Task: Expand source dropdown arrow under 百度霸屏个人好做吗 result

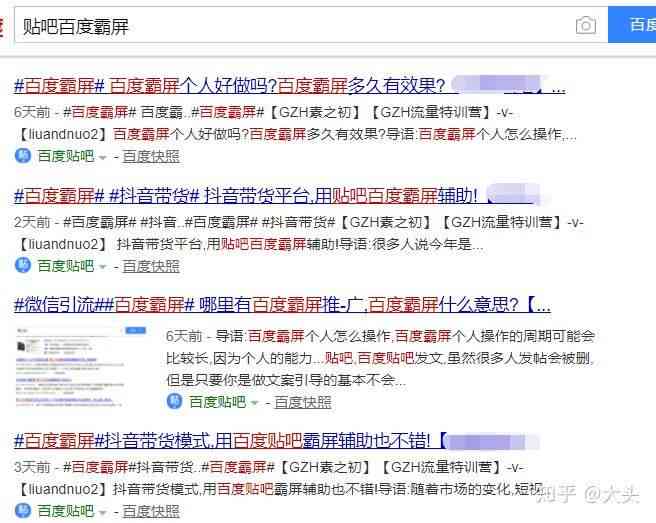Action: [102, 158]
